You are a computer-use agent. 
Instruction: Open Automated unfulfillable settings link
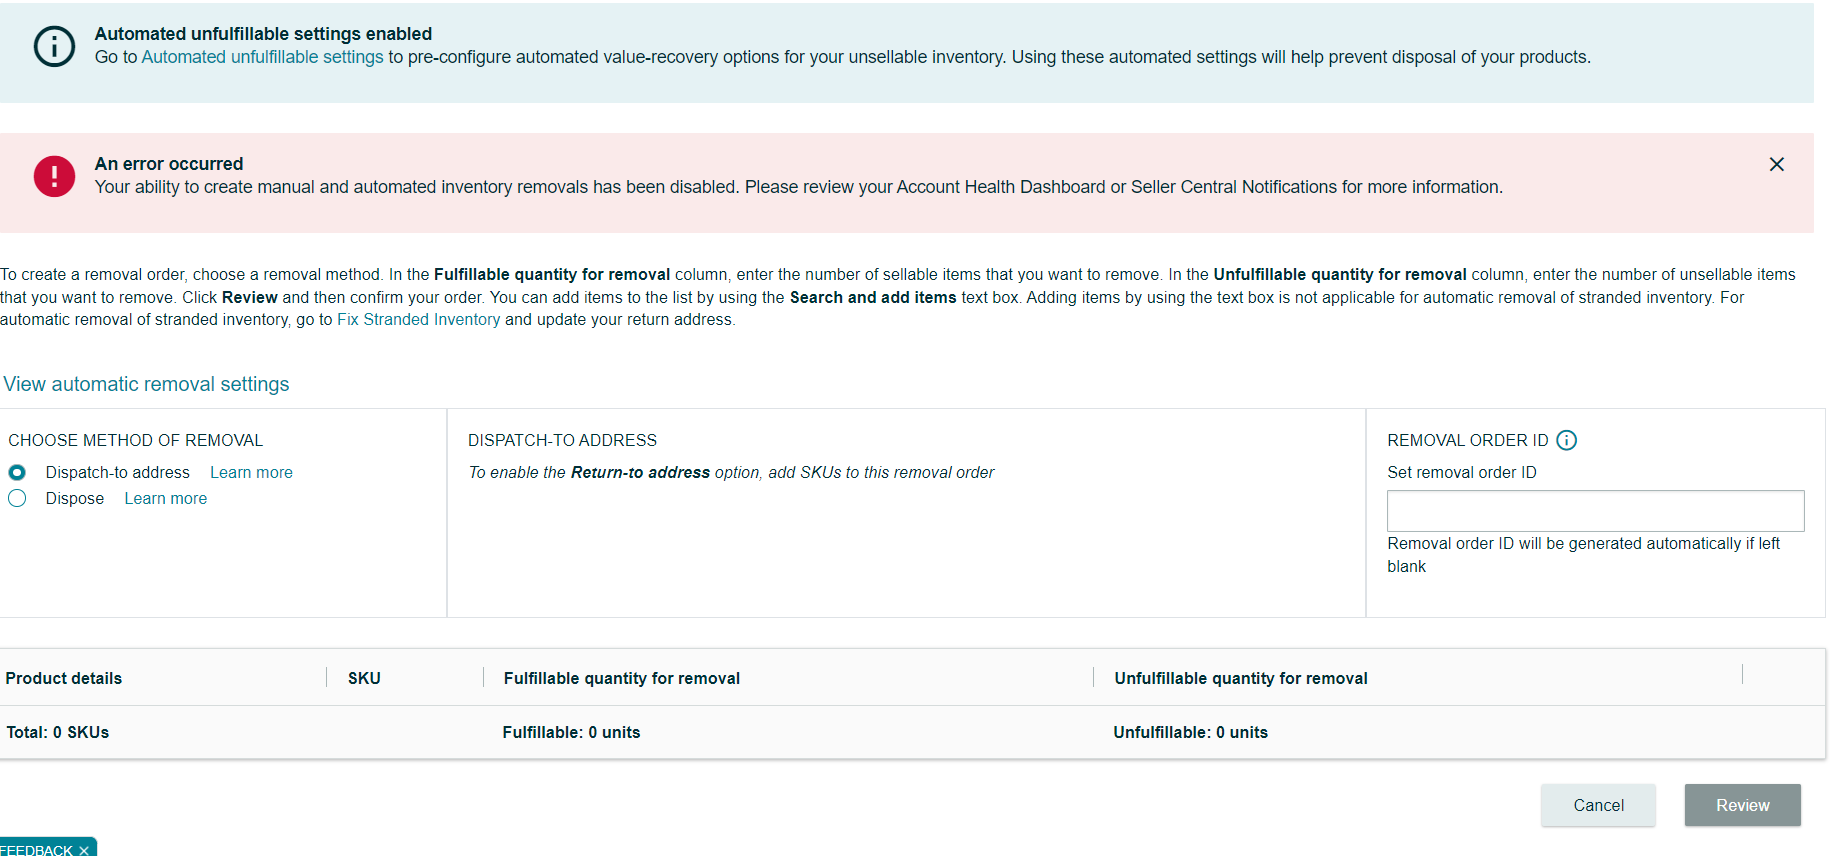[262, 57]
